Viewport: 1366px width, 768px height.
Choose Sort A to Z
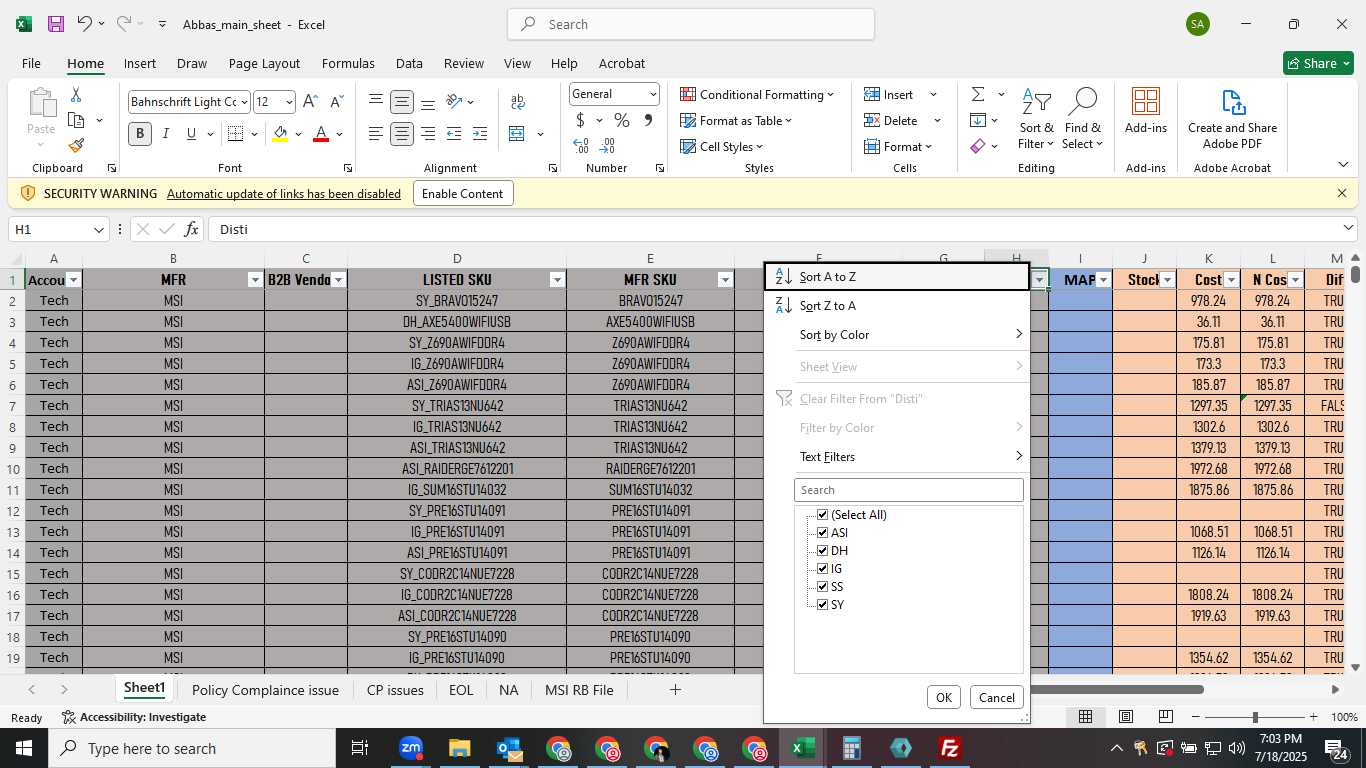coord(897,277)
